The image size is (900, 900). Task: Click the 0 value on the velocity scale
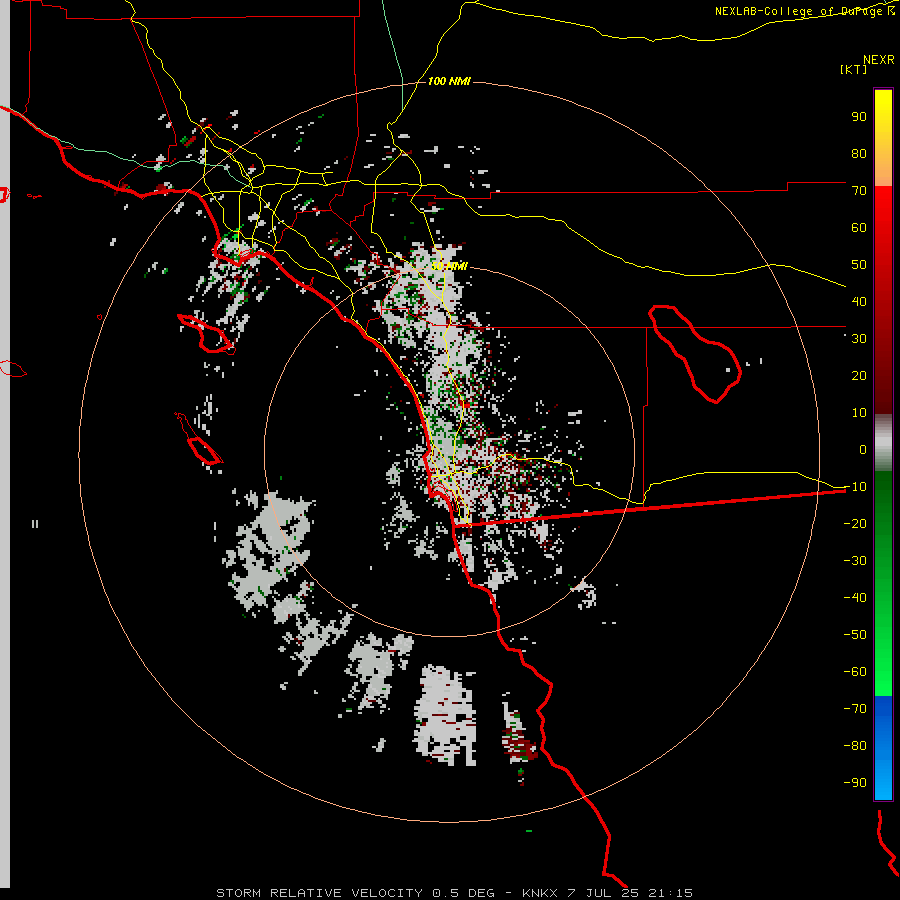pos(863,449)
